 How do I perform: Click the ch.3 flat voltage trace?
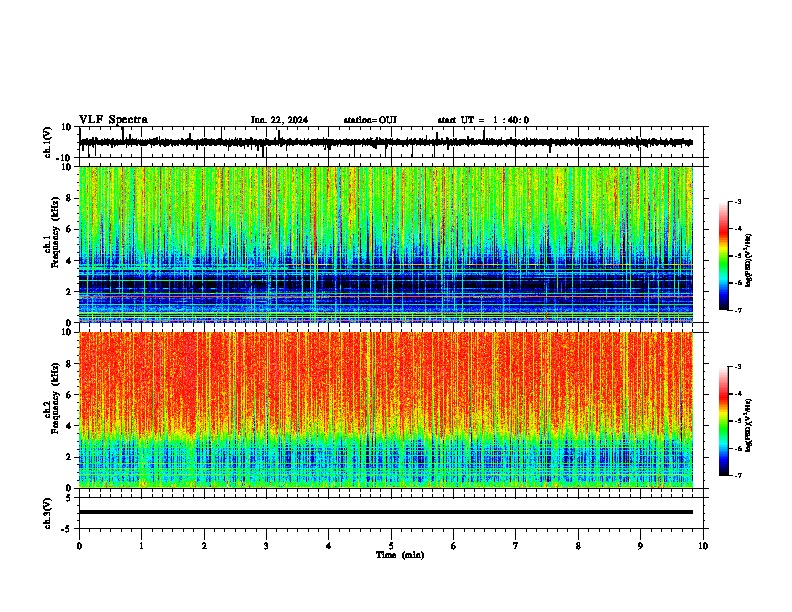coord(386,512)
